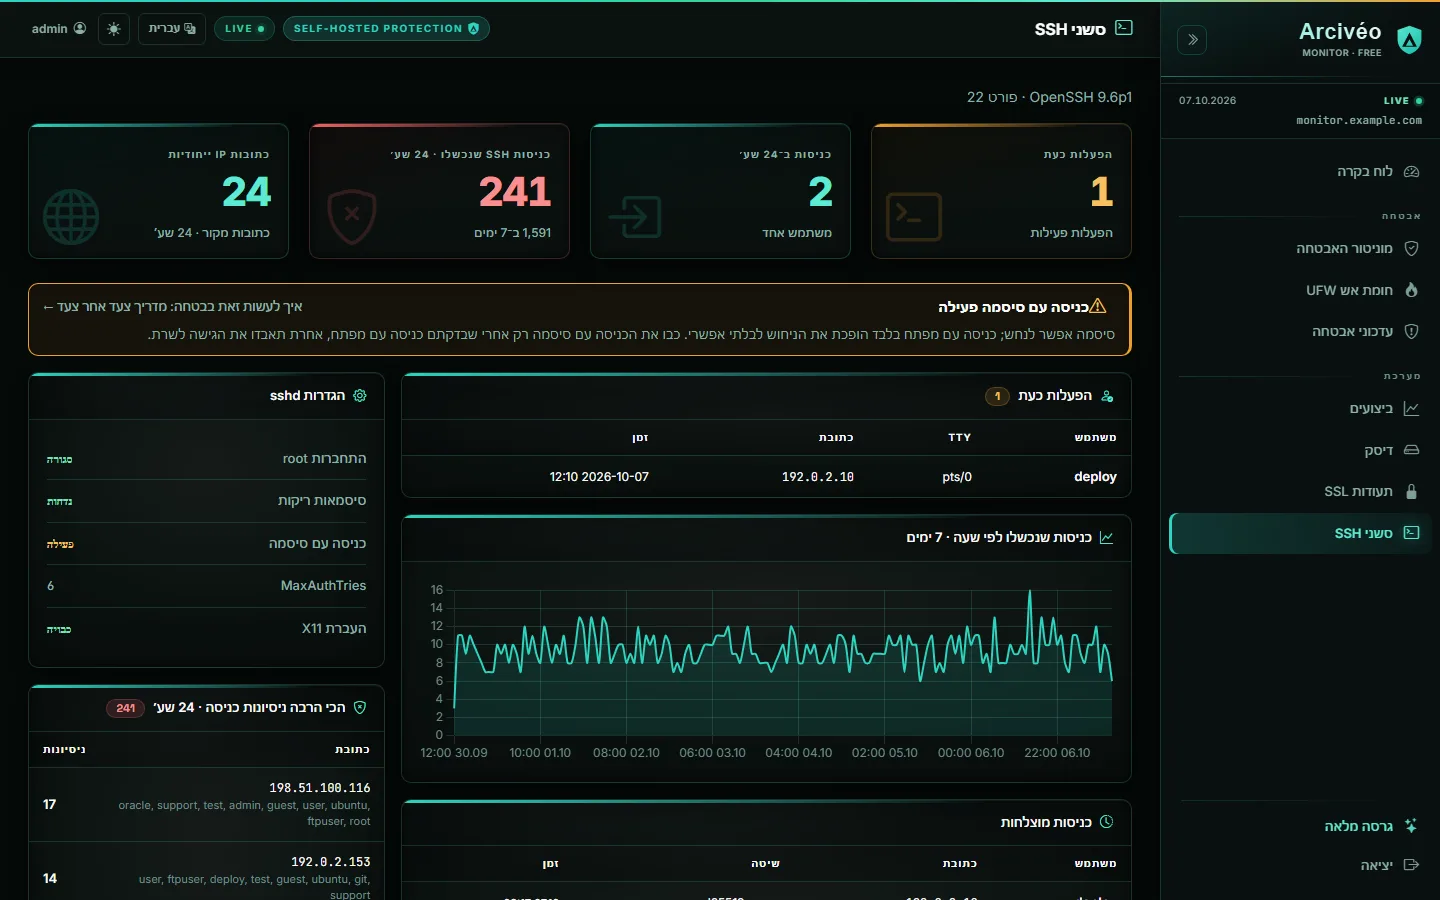Open the עברית language switcher
The height and width of the screenshot is (900, 1440).
point(172,29)
